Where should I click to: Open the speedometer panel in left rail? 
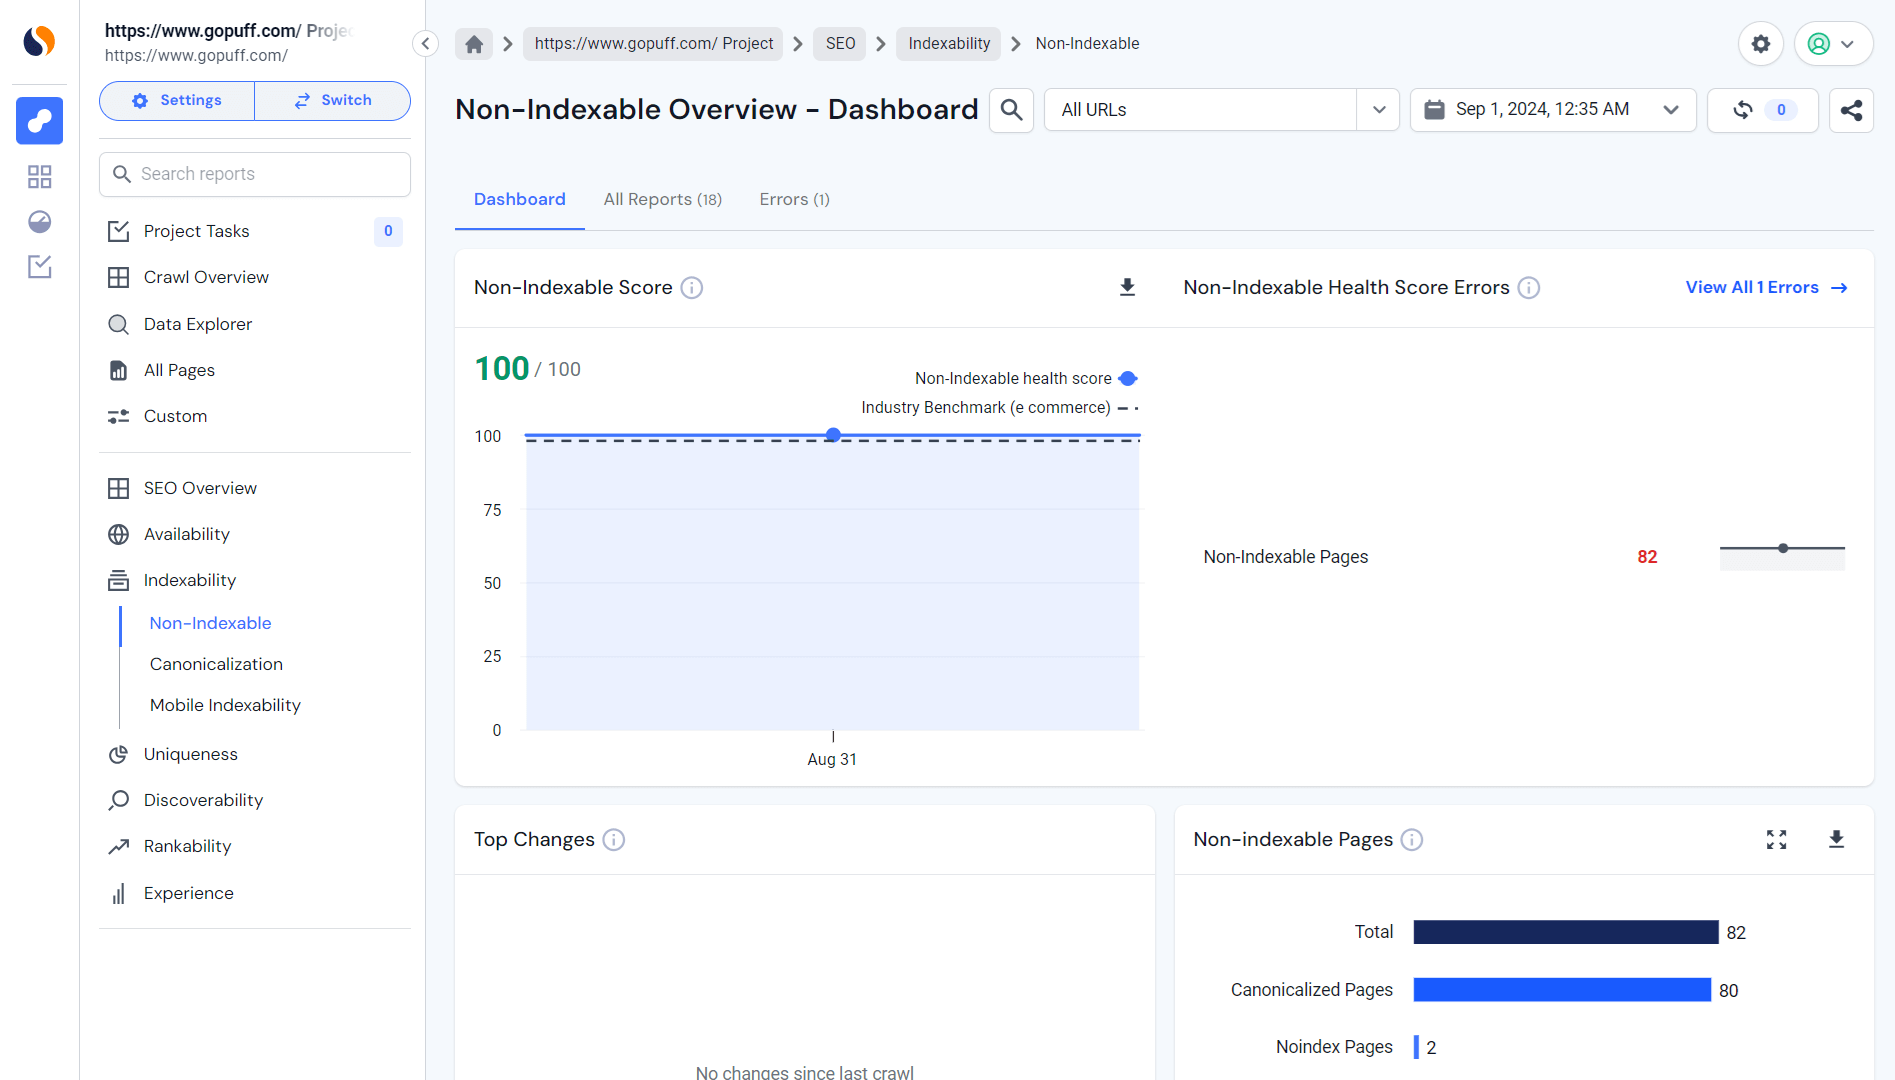[x=39, y=221]
